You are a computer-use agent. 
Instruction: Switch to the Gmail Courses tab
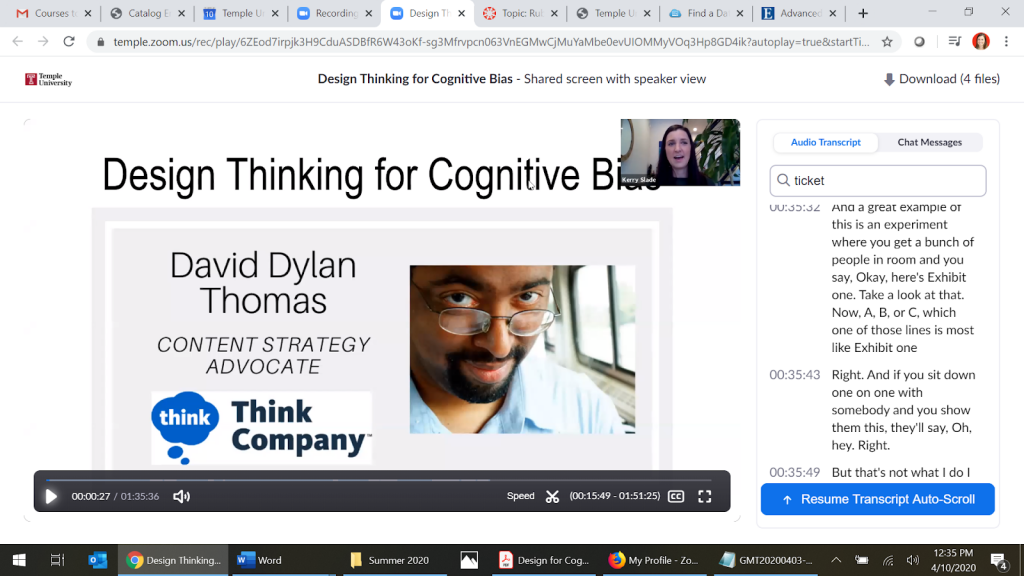click(54, 13)
